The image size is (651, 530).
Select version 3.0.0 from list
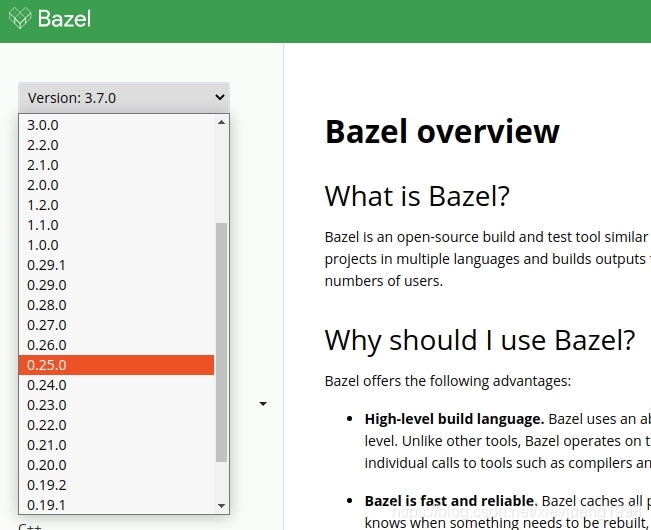pos(116,125)
